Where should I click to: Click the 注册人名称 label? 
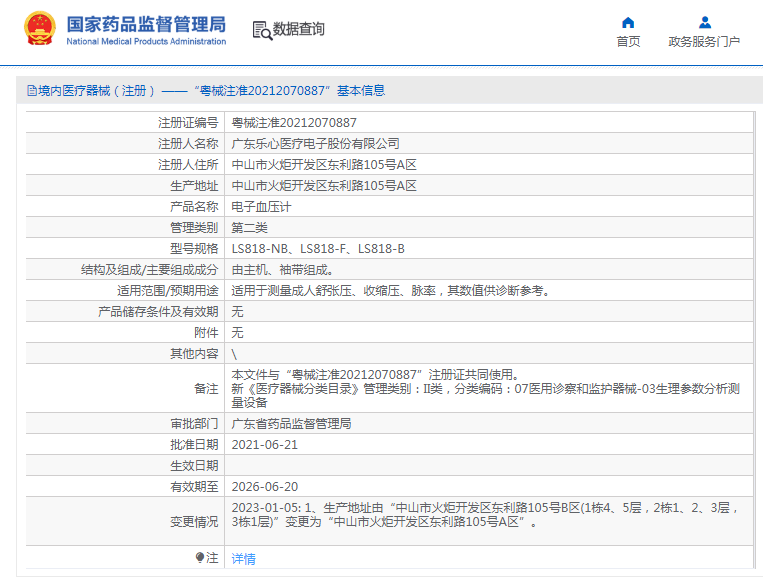tap(188, 144)
